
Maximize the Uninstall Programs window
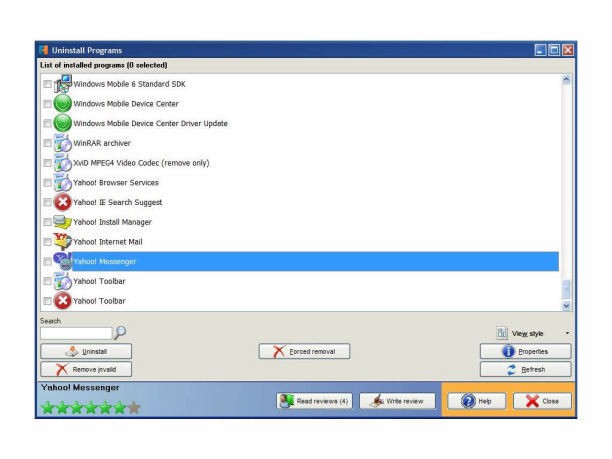554,50
